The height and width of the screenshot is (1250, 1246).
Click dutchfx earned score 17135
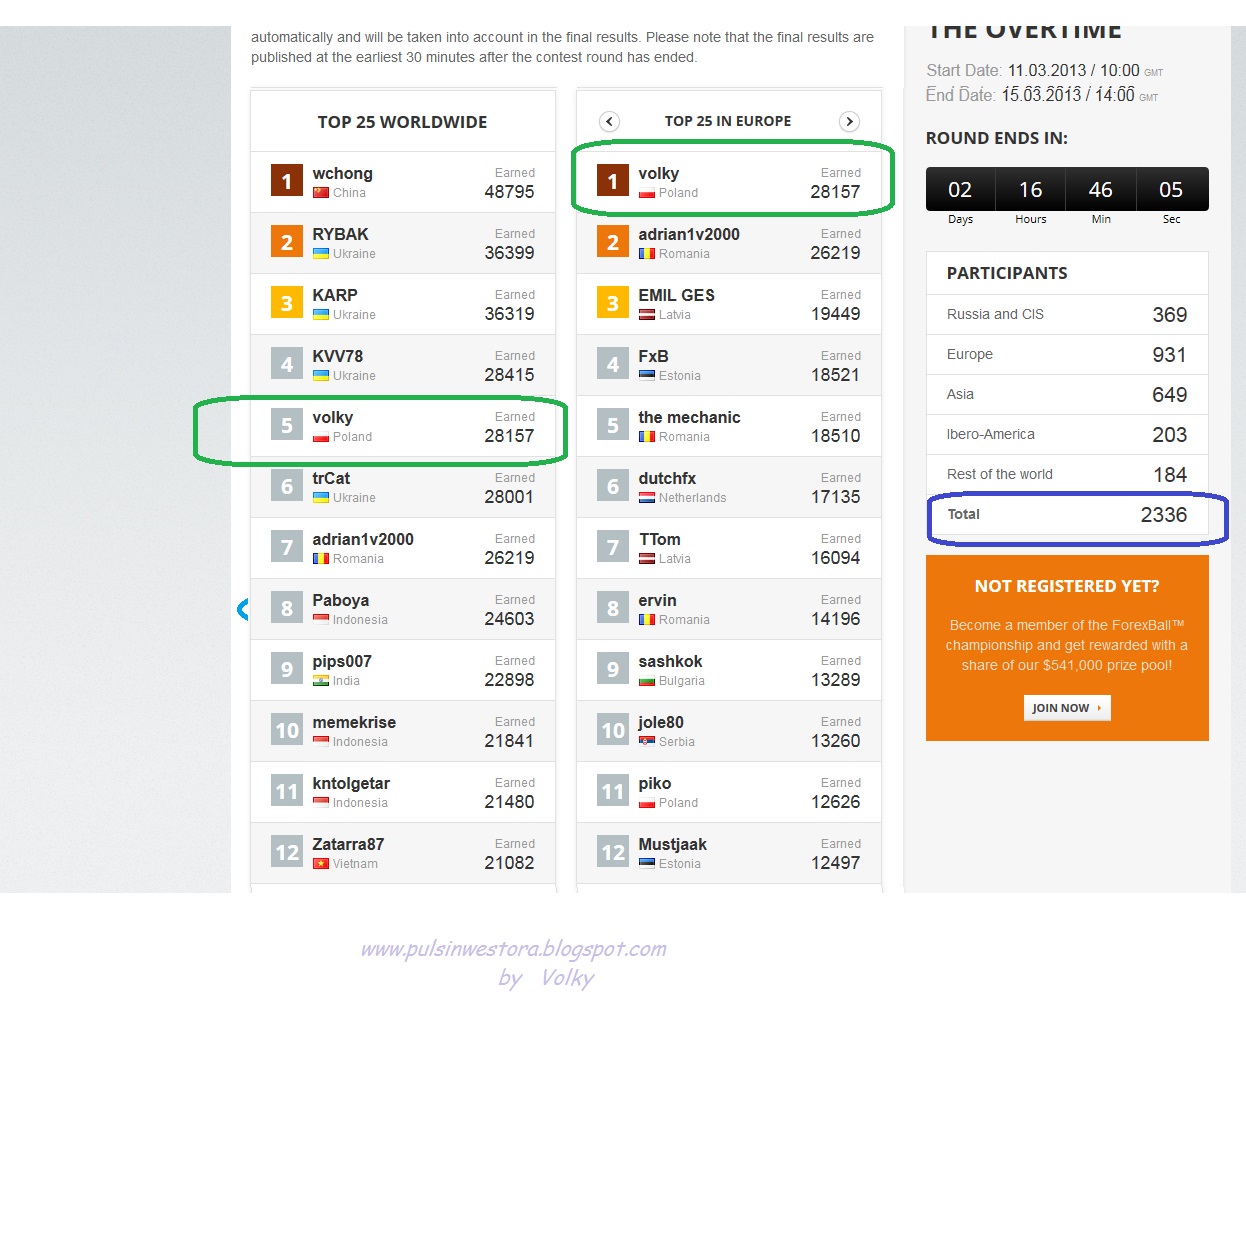pyautogui.click(x=835, y=497)
